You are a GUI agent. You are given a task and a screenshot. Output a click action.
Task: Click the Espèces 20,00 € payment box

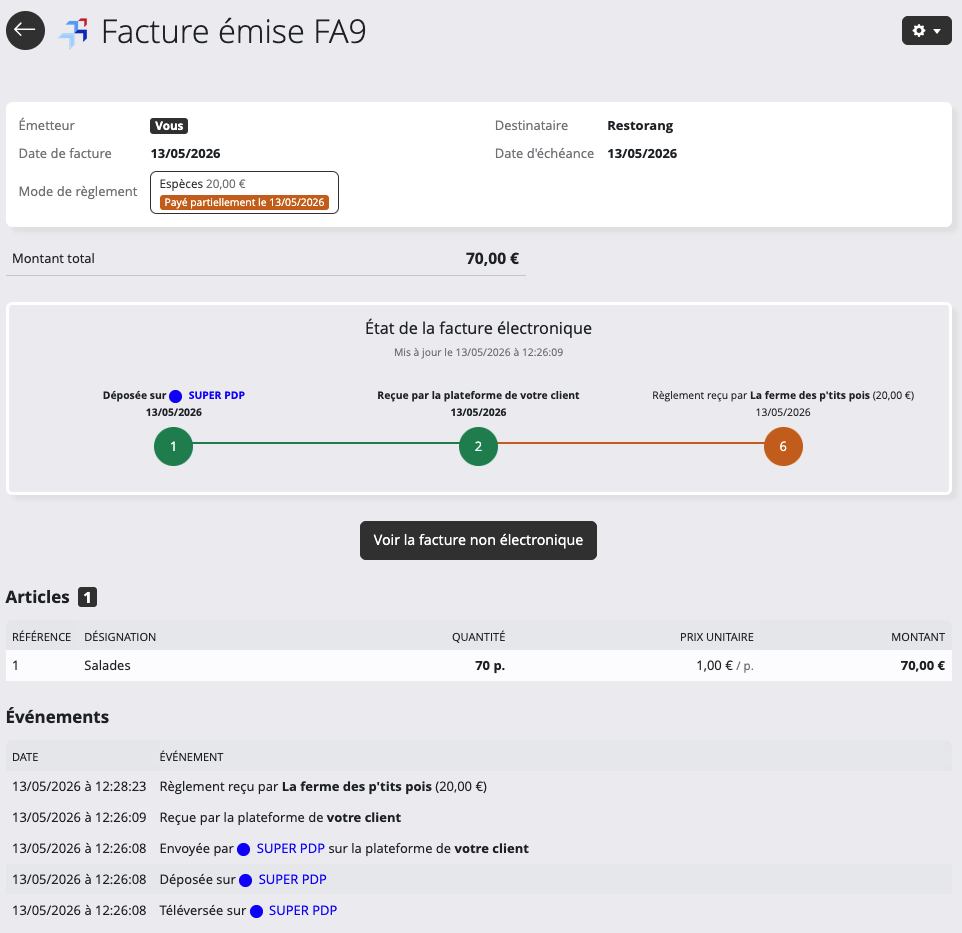244,193
